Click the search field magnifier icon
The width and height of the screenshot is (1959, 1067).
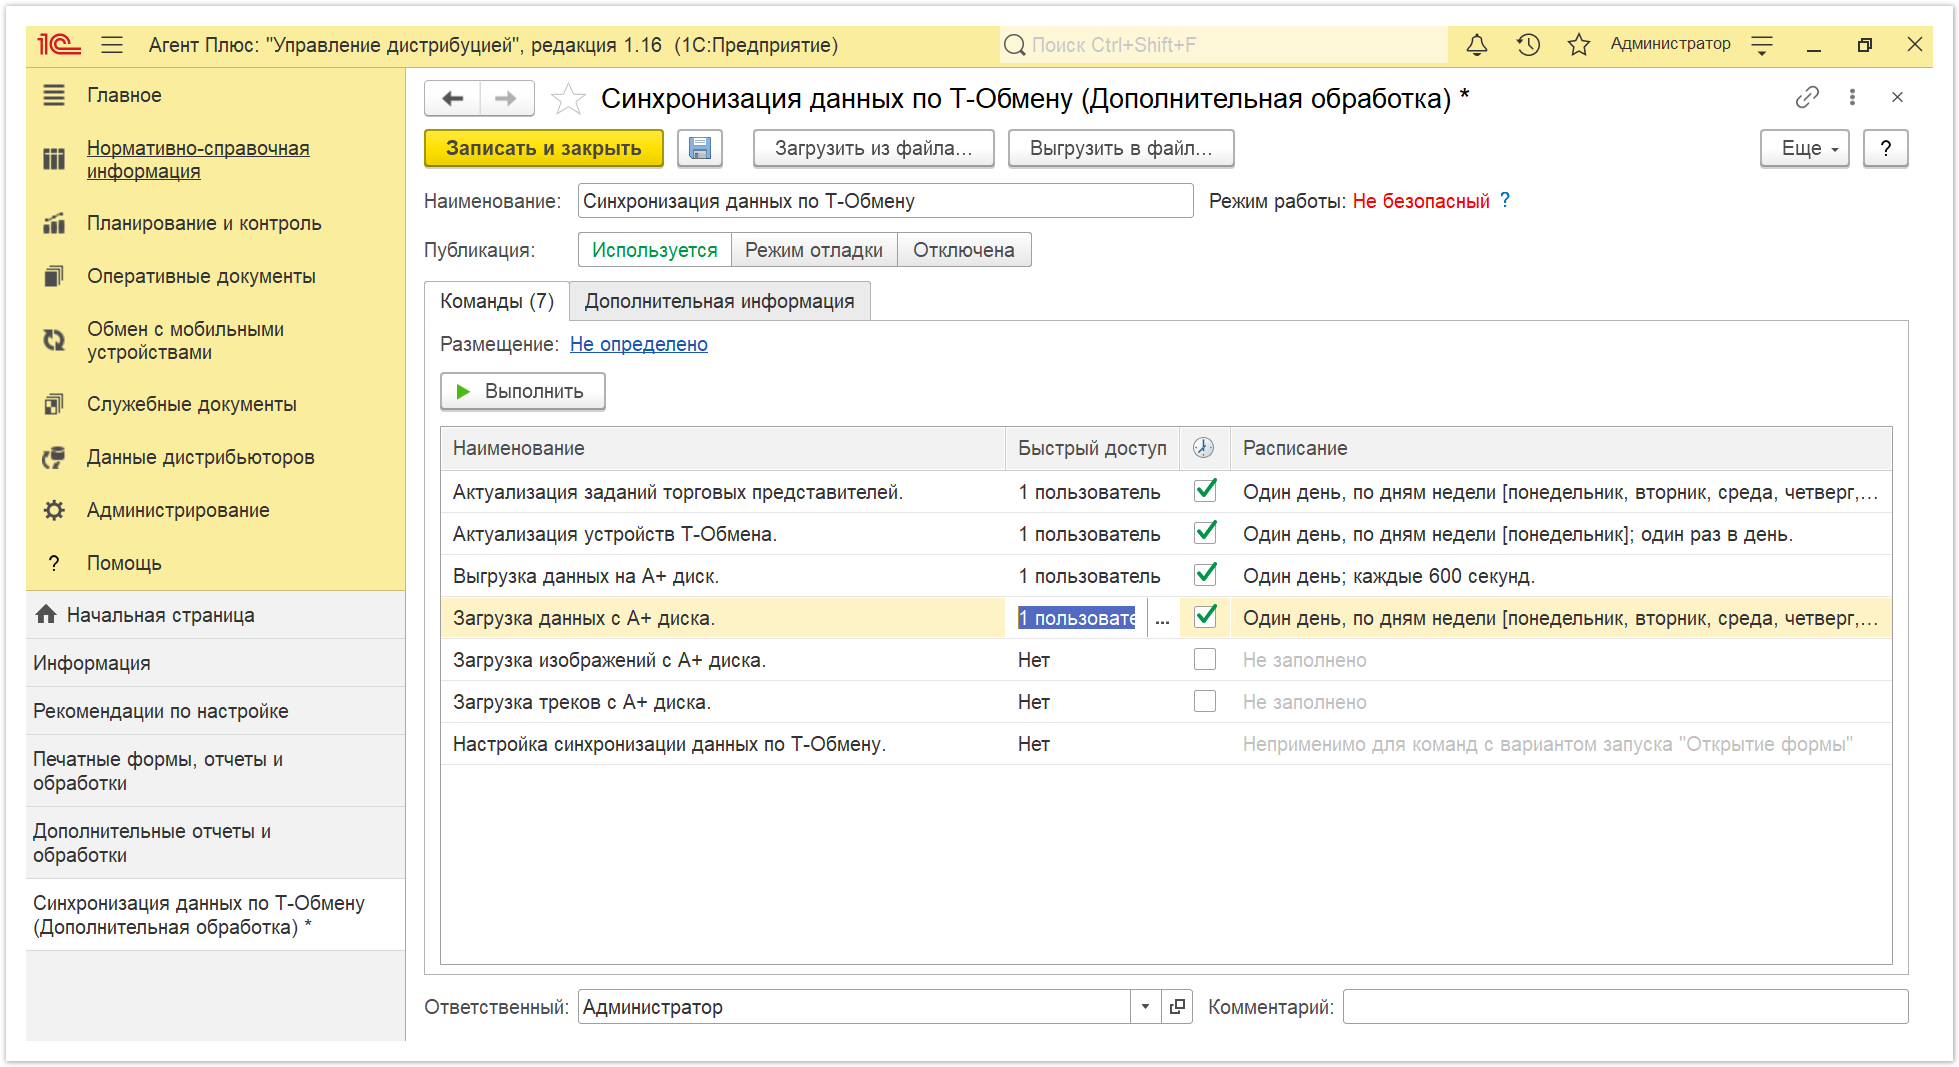1015,45
